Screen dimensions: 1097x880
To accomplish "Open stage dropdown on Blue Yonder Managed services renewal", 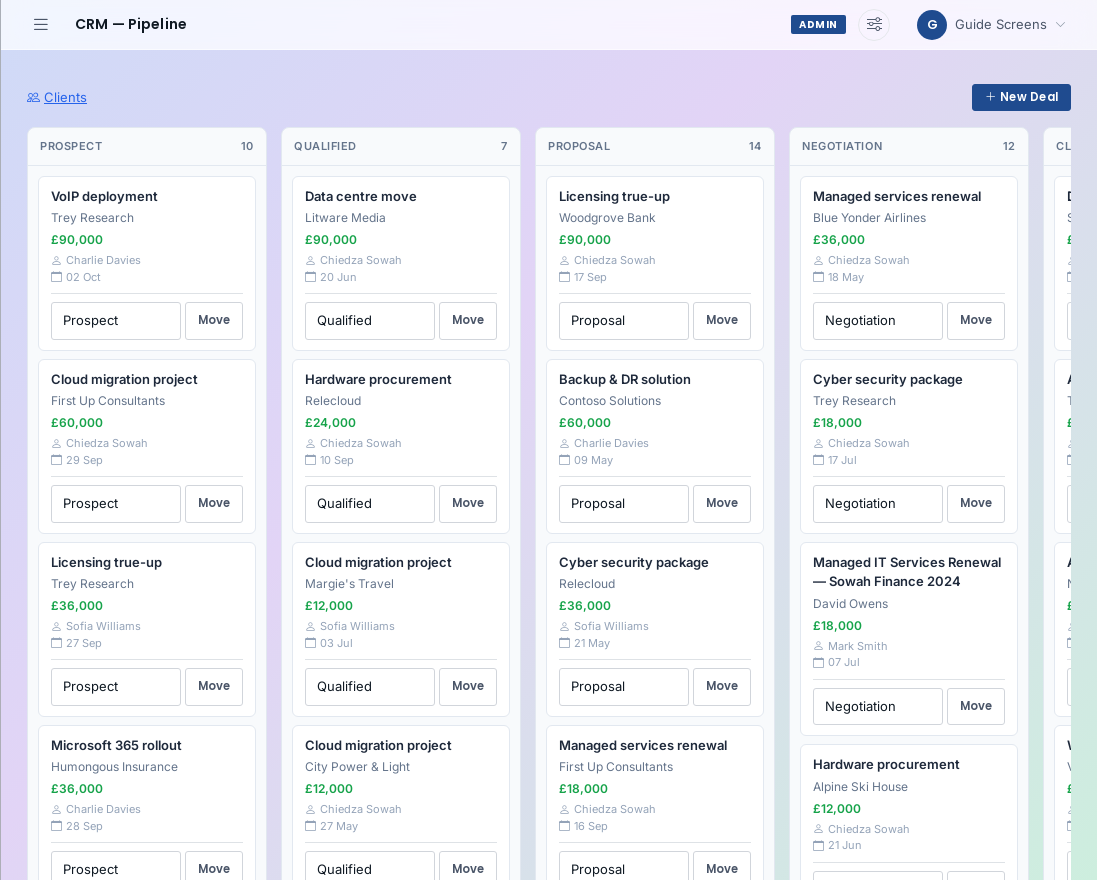I will point(877,320).
